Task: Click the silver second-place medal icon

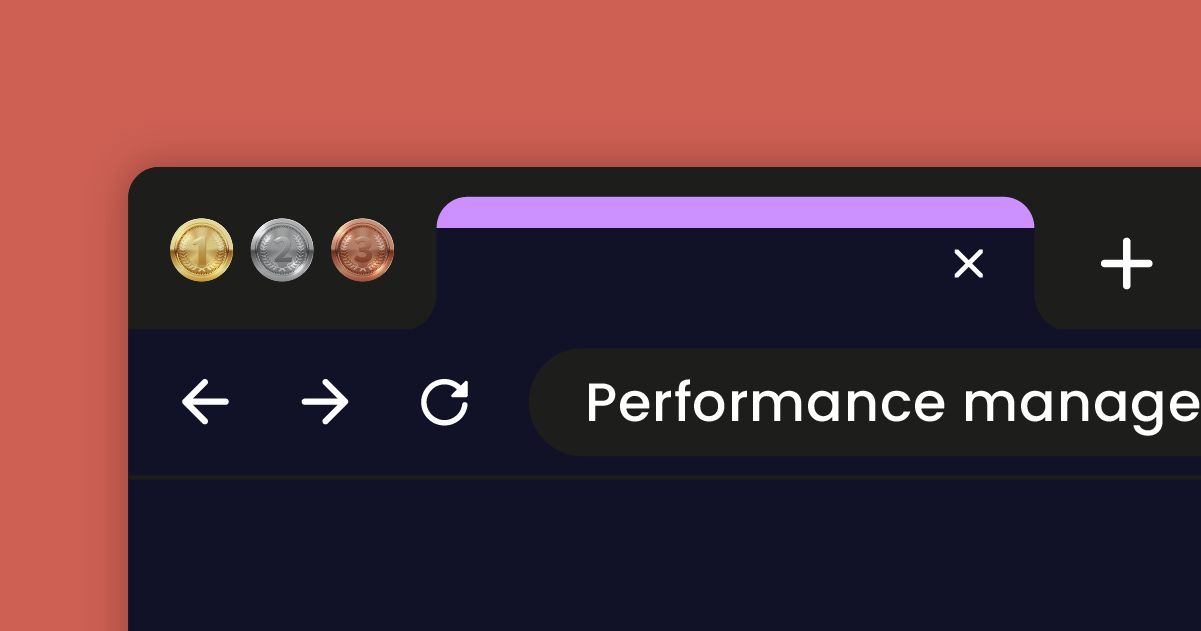Action: click(x=282, y=251)
